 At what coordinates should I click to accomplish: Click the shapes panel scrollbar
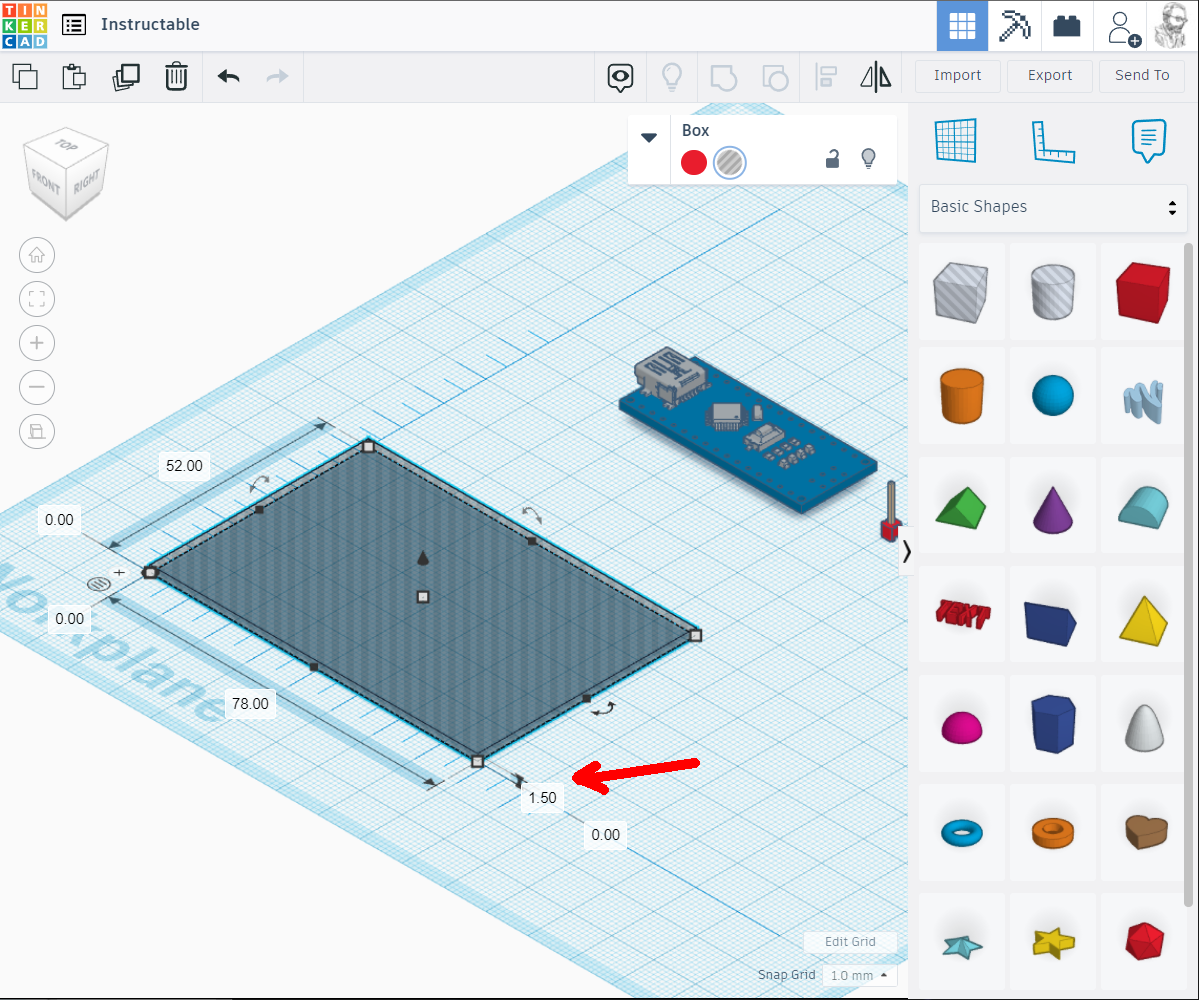[x=1188, y=575]
